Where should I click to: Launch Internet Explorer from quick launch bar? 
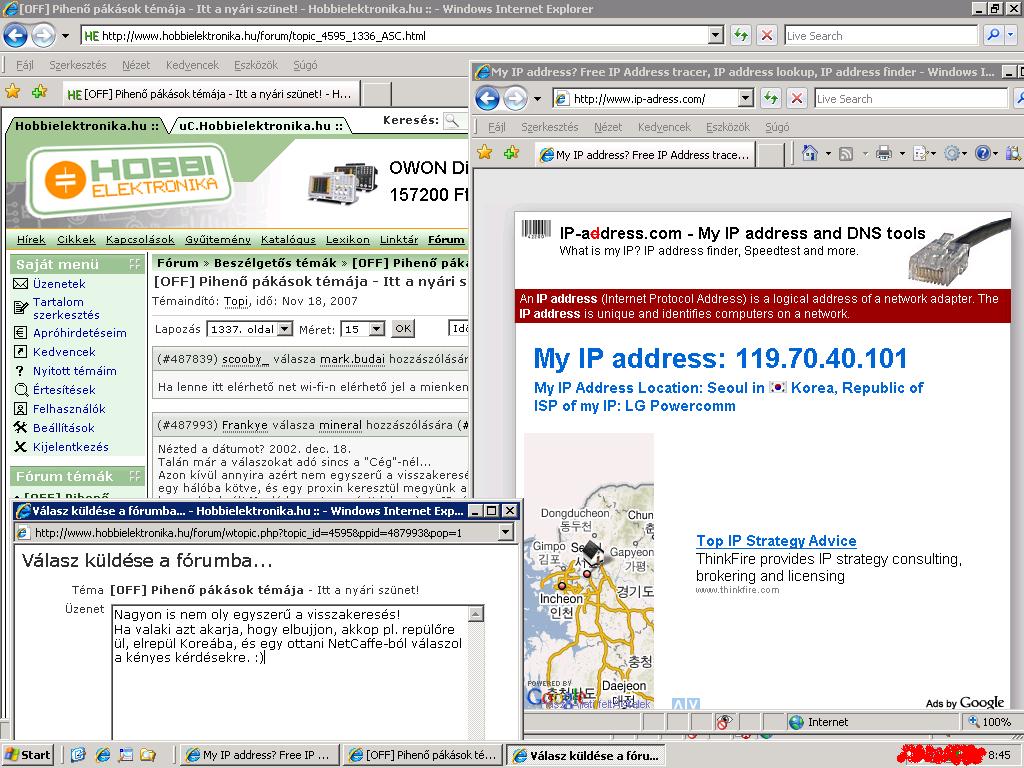coord(103,755)
